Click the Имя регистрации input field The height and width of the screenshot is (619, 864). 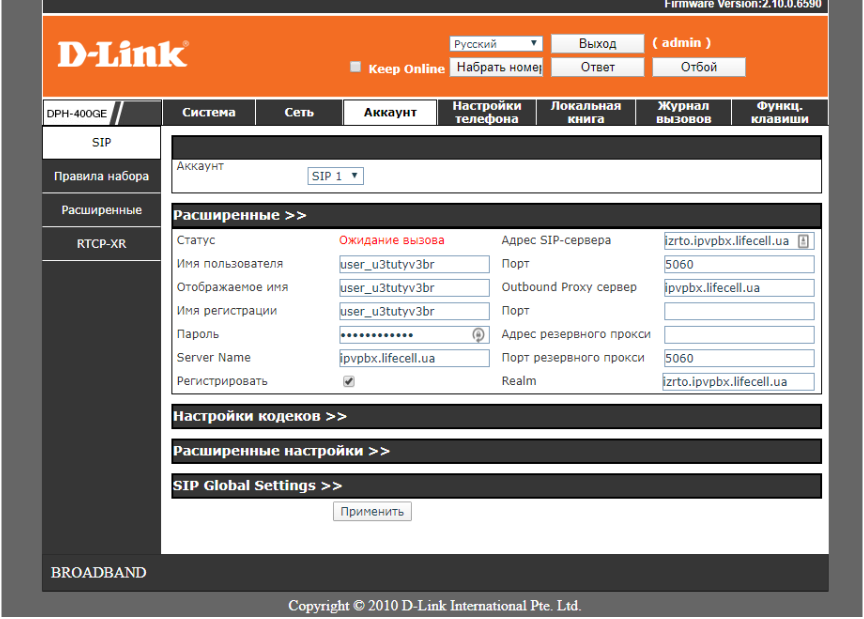coord(414,311)
